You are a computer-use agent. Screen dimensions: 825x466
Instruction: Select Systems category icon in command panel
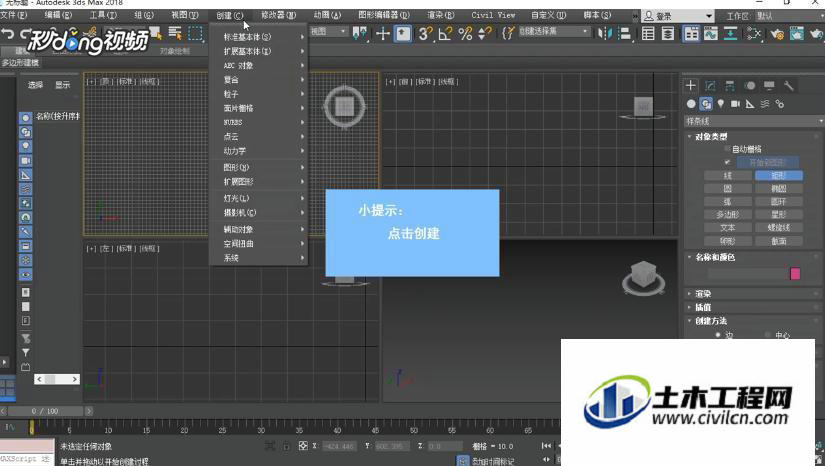(780, 104)
